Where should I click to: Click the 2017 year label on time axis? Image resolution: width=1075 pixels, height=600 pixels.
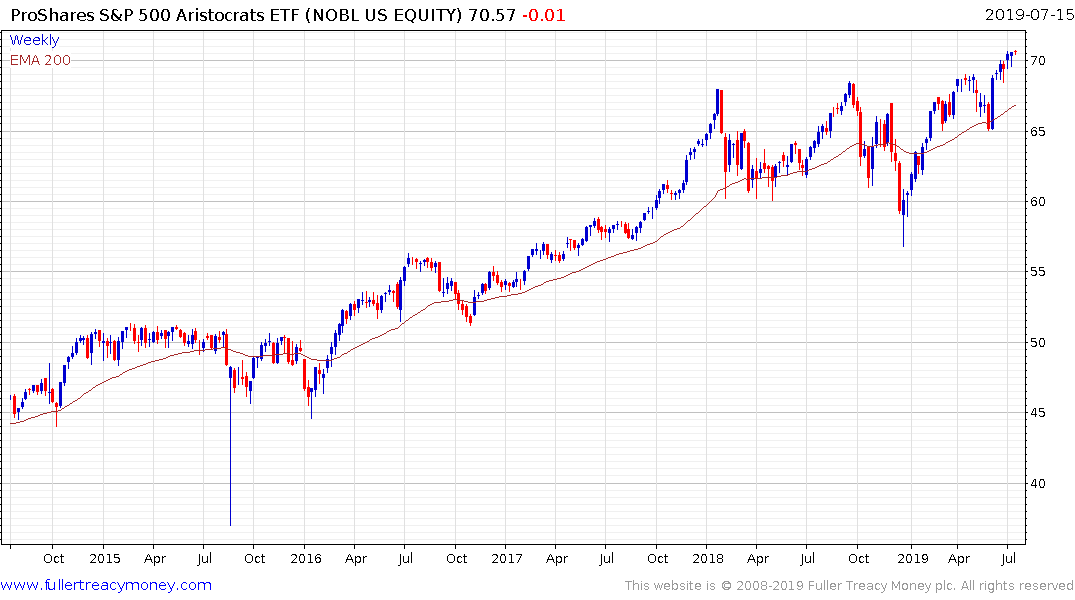tap(507, 558)
